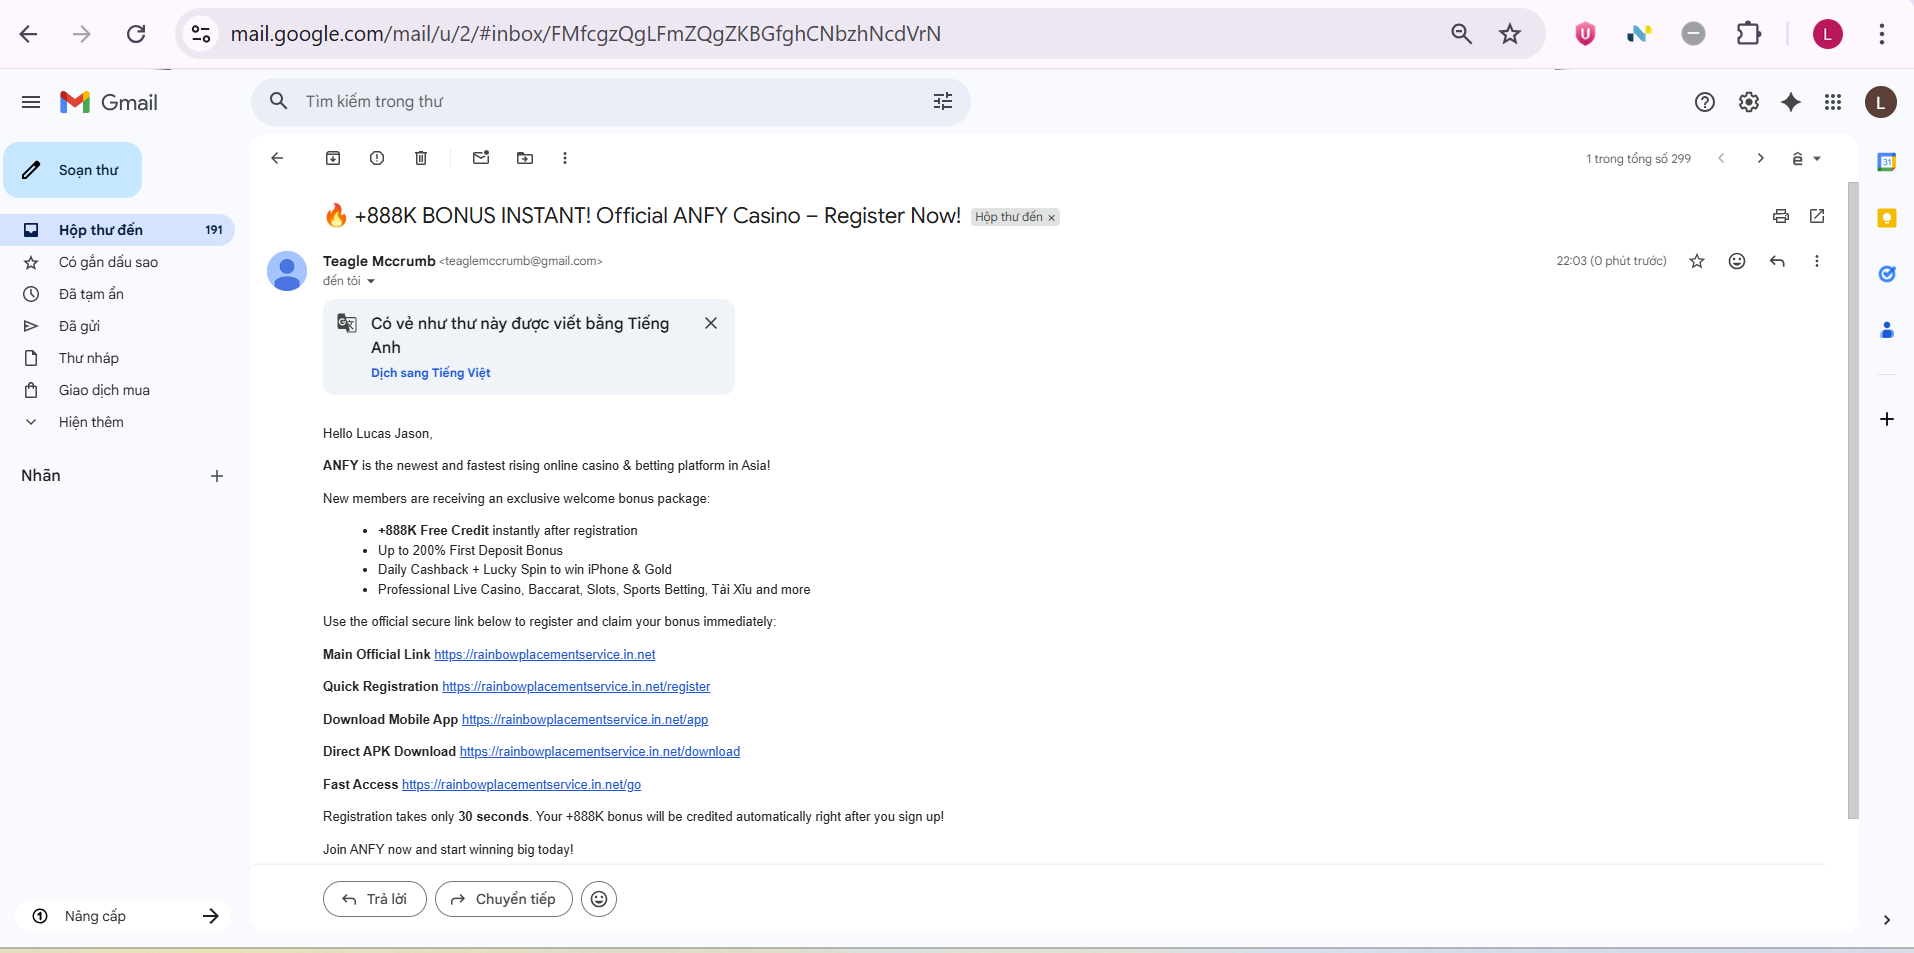Viewport: 1914px width, 953px height.
Task: Go to the "Thư nháp" folder
Action: (88, 358)
